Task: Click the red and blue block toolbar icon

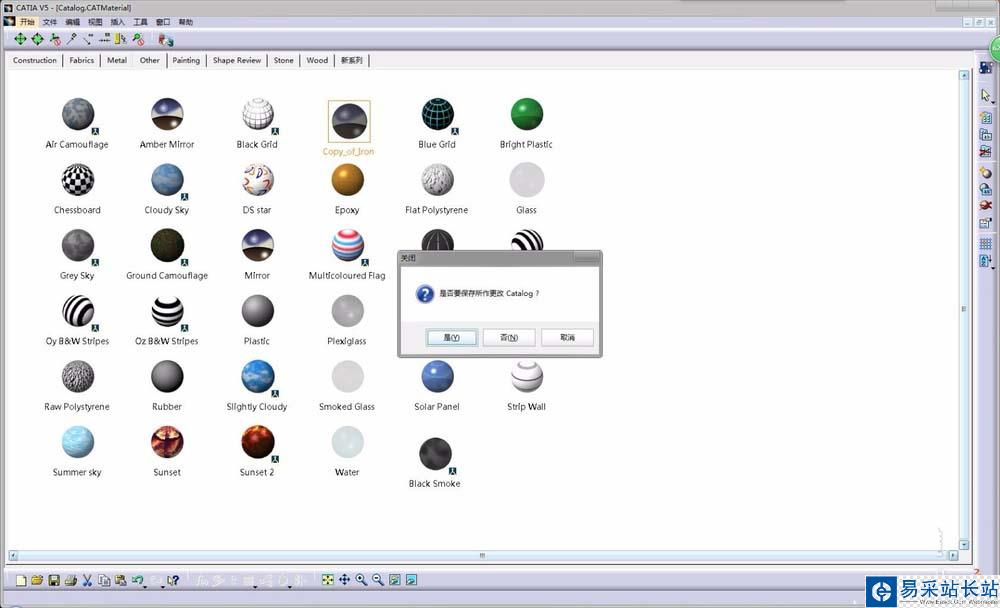Action: coord(165,40)
